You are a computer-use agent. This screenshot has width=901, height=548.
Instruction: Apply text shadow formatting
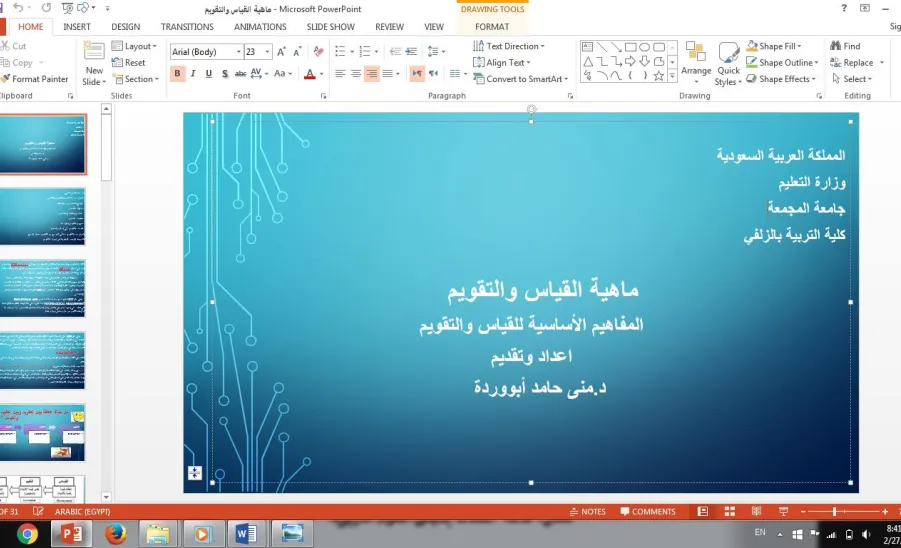click(225, 74)
